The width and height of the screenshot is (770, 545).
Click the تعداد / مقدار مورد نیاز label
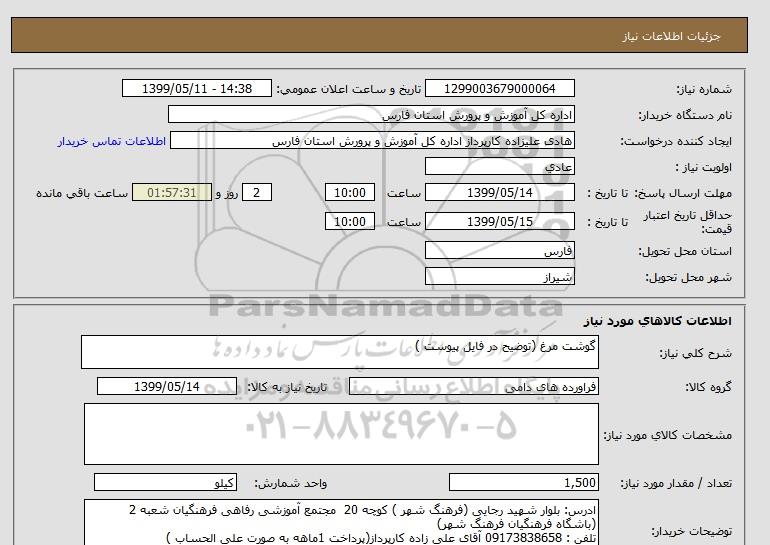click(x=676, y=484)
